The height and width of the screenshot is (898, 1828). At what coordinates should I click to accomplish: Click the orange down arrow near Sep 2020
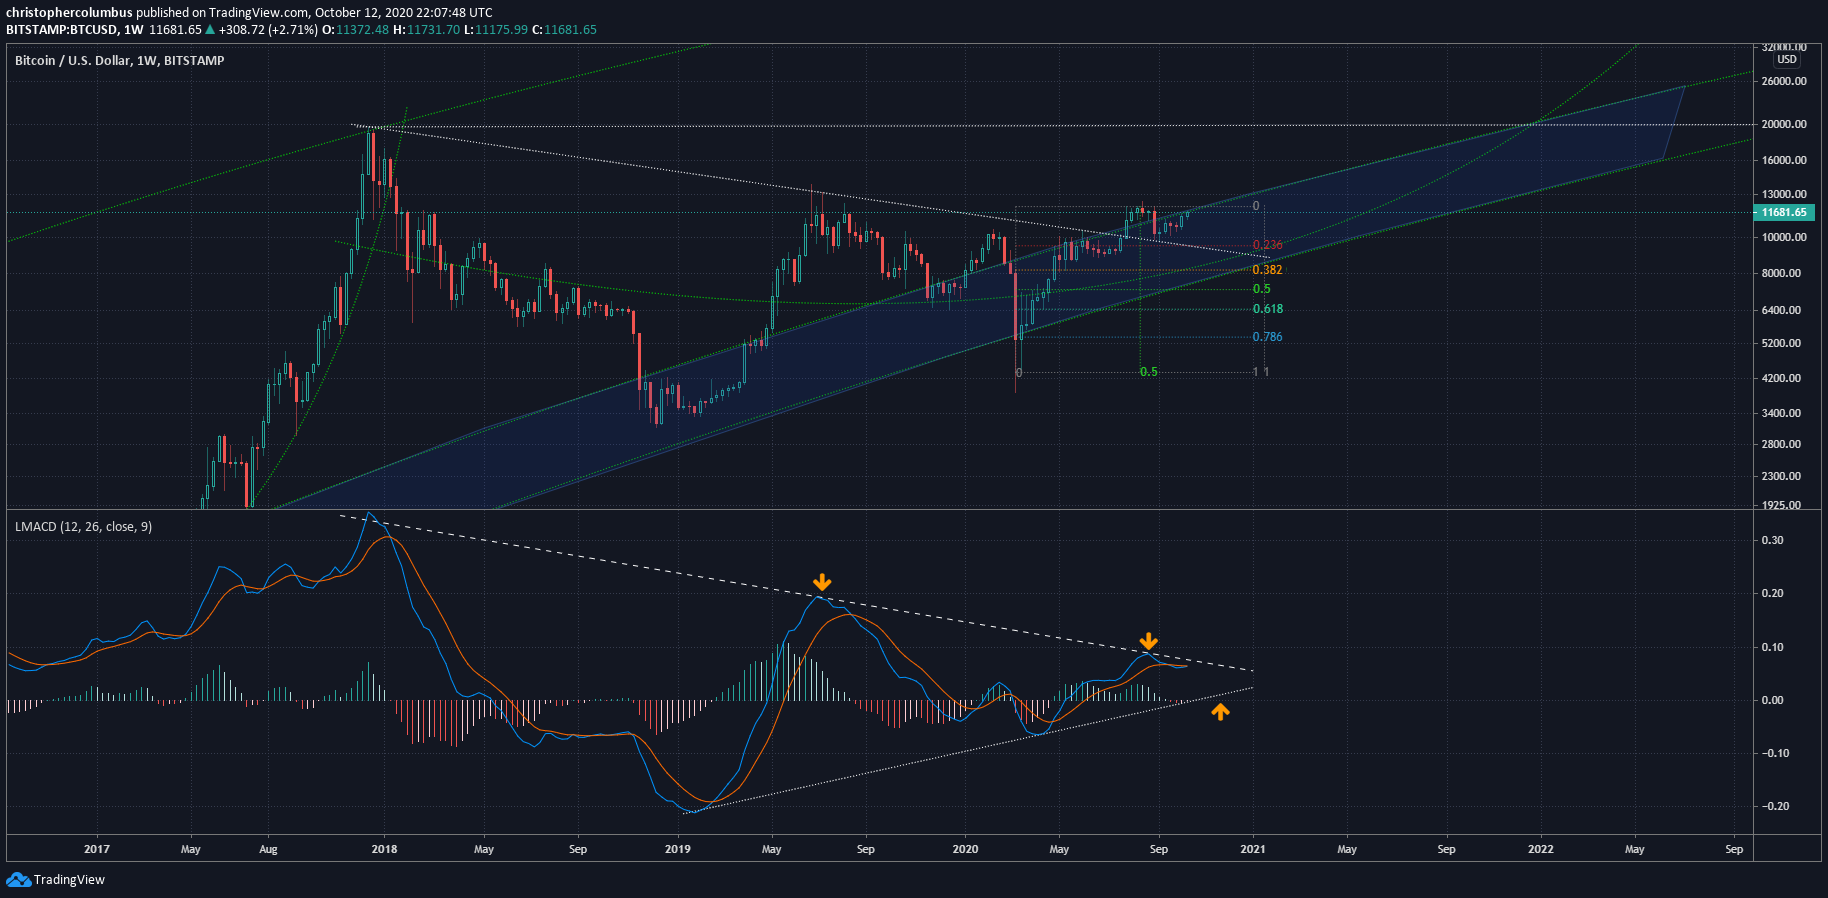point(1149,641)
